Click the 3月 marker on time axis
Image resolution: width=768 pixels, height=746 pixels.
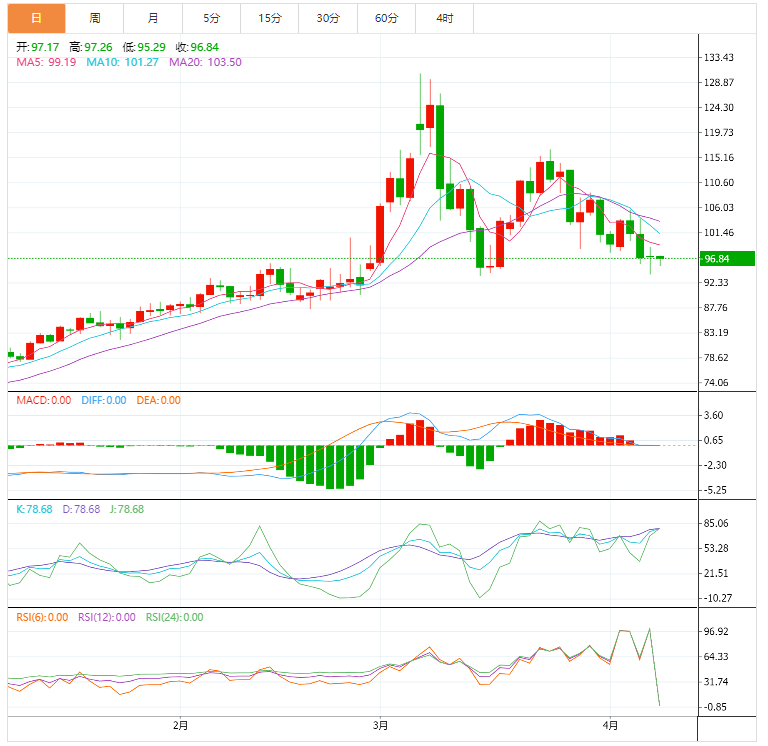381,725
